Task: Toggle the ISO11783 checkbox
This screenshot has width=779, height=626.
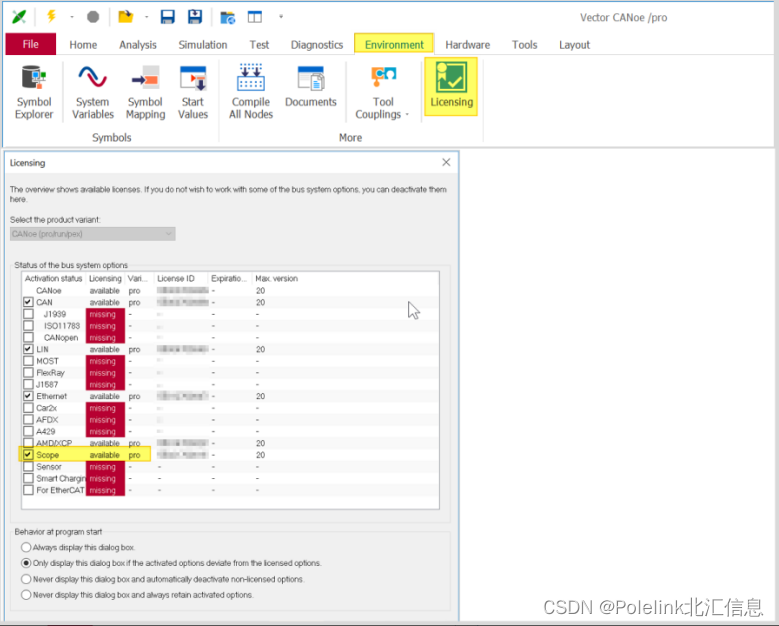Action: [28, 325]
